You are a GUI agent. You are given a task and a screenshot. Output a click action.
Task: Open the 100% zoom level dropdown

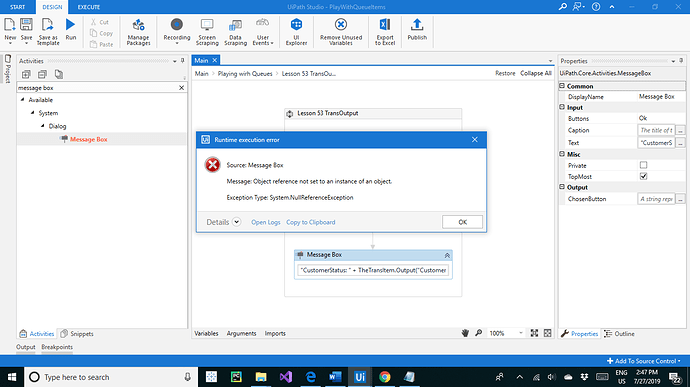521,333
